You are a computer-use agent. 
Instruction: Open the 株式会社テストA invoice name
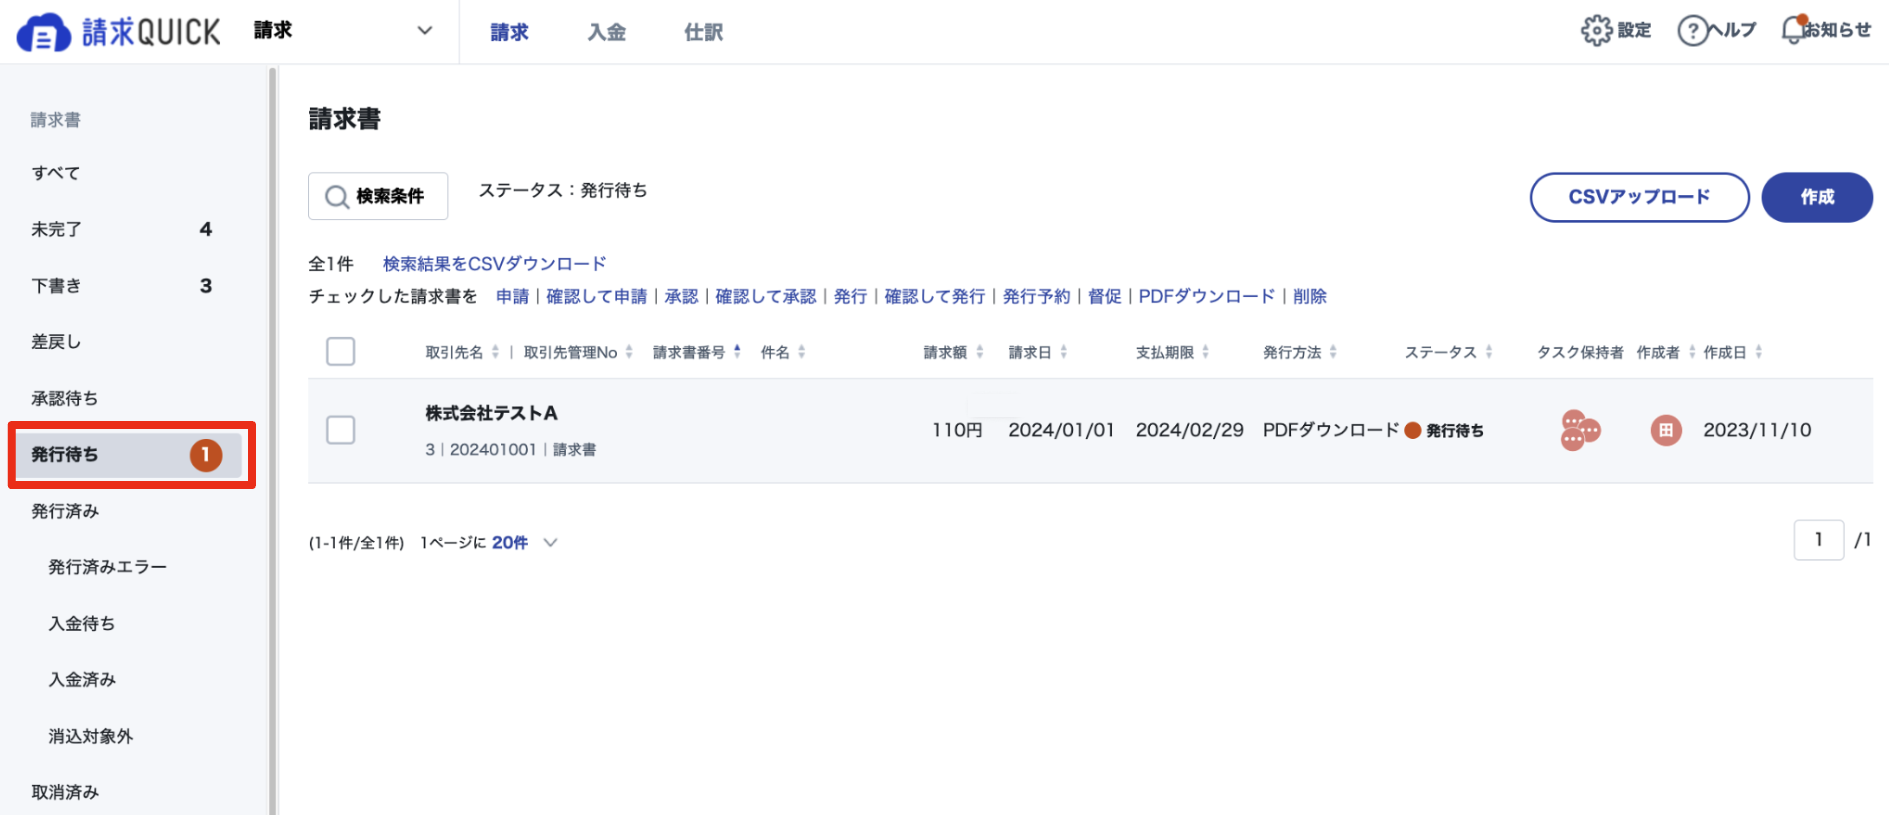point(491,413)
